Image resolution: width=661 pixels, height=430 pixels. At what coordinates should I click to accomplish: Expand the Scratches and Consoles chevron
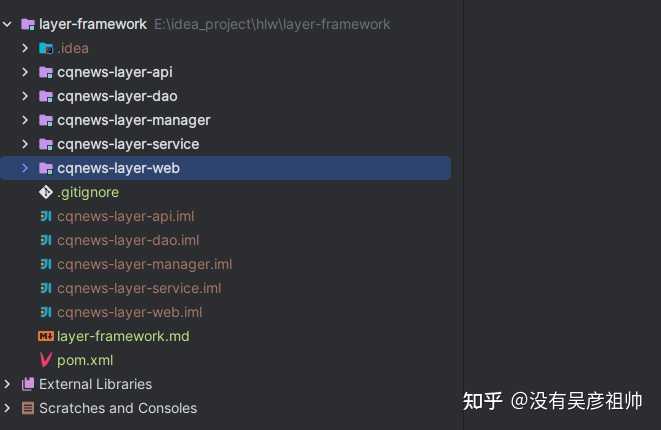click(7, 408)
